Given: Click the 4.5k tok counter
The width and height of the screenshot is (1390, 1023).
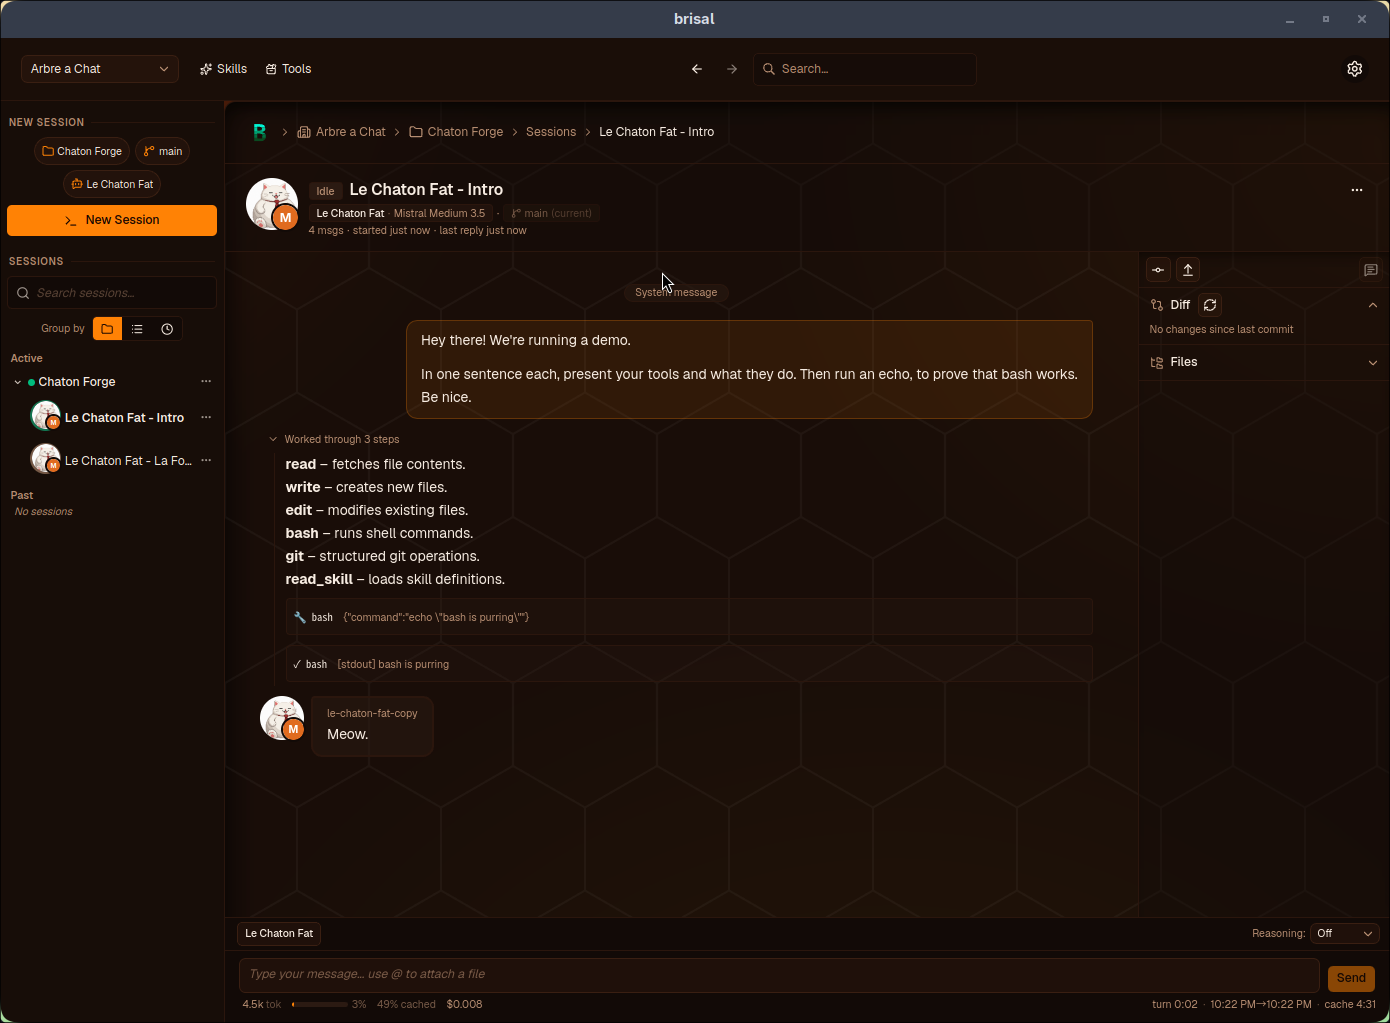Looking at the screenshot, I should click(x=262, y=1004).
